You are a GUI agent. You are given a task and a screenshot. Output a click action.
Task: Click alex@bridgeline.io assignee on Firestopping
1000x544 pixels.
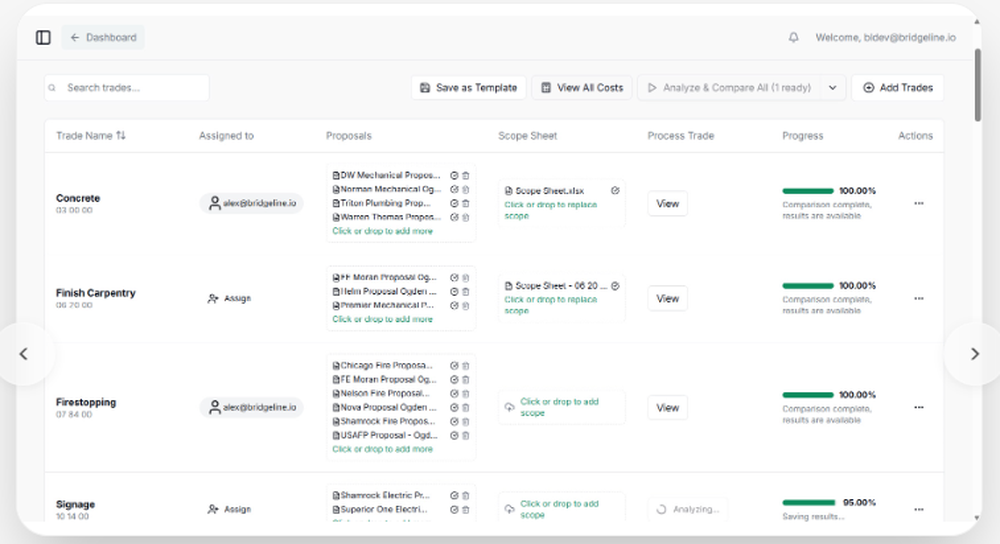(252, 408)
